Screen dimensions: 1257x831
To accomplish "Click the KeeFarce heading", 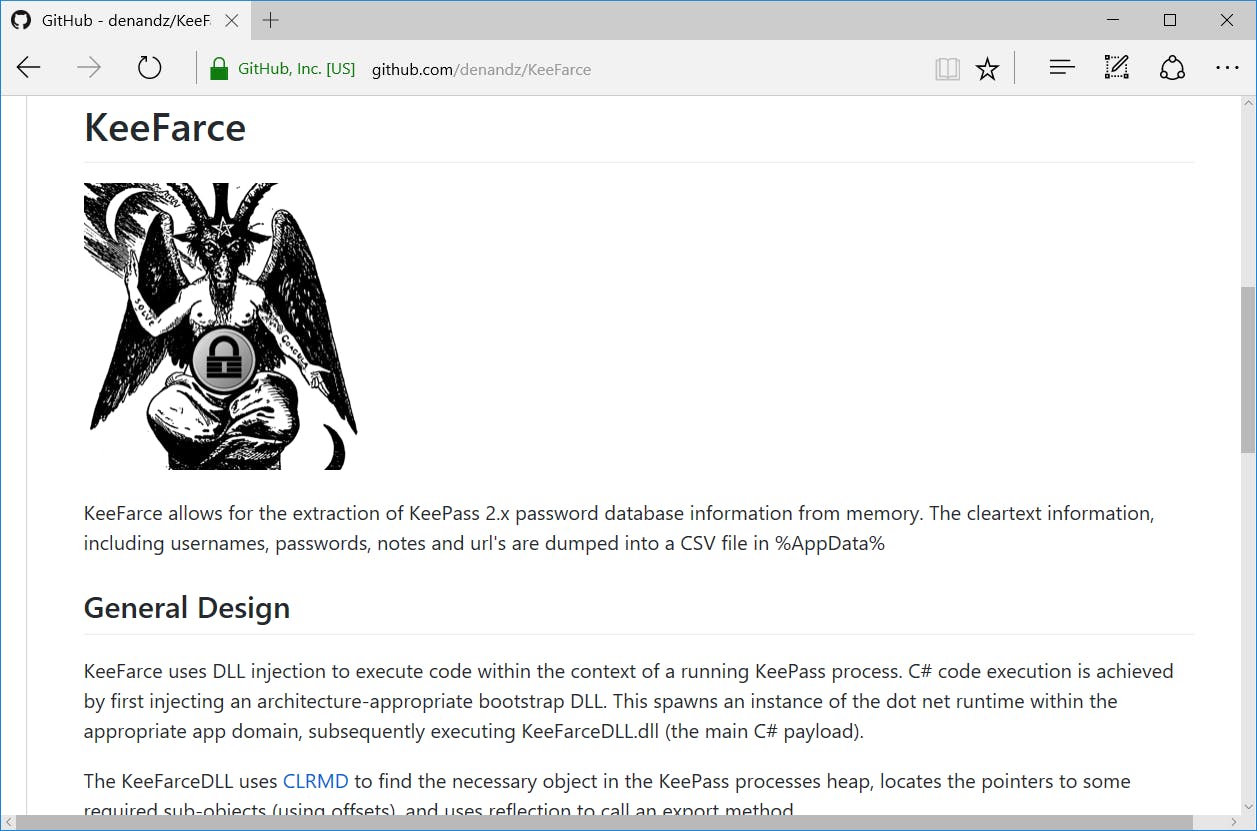I will pyautogui.click(x=165, y=127).
